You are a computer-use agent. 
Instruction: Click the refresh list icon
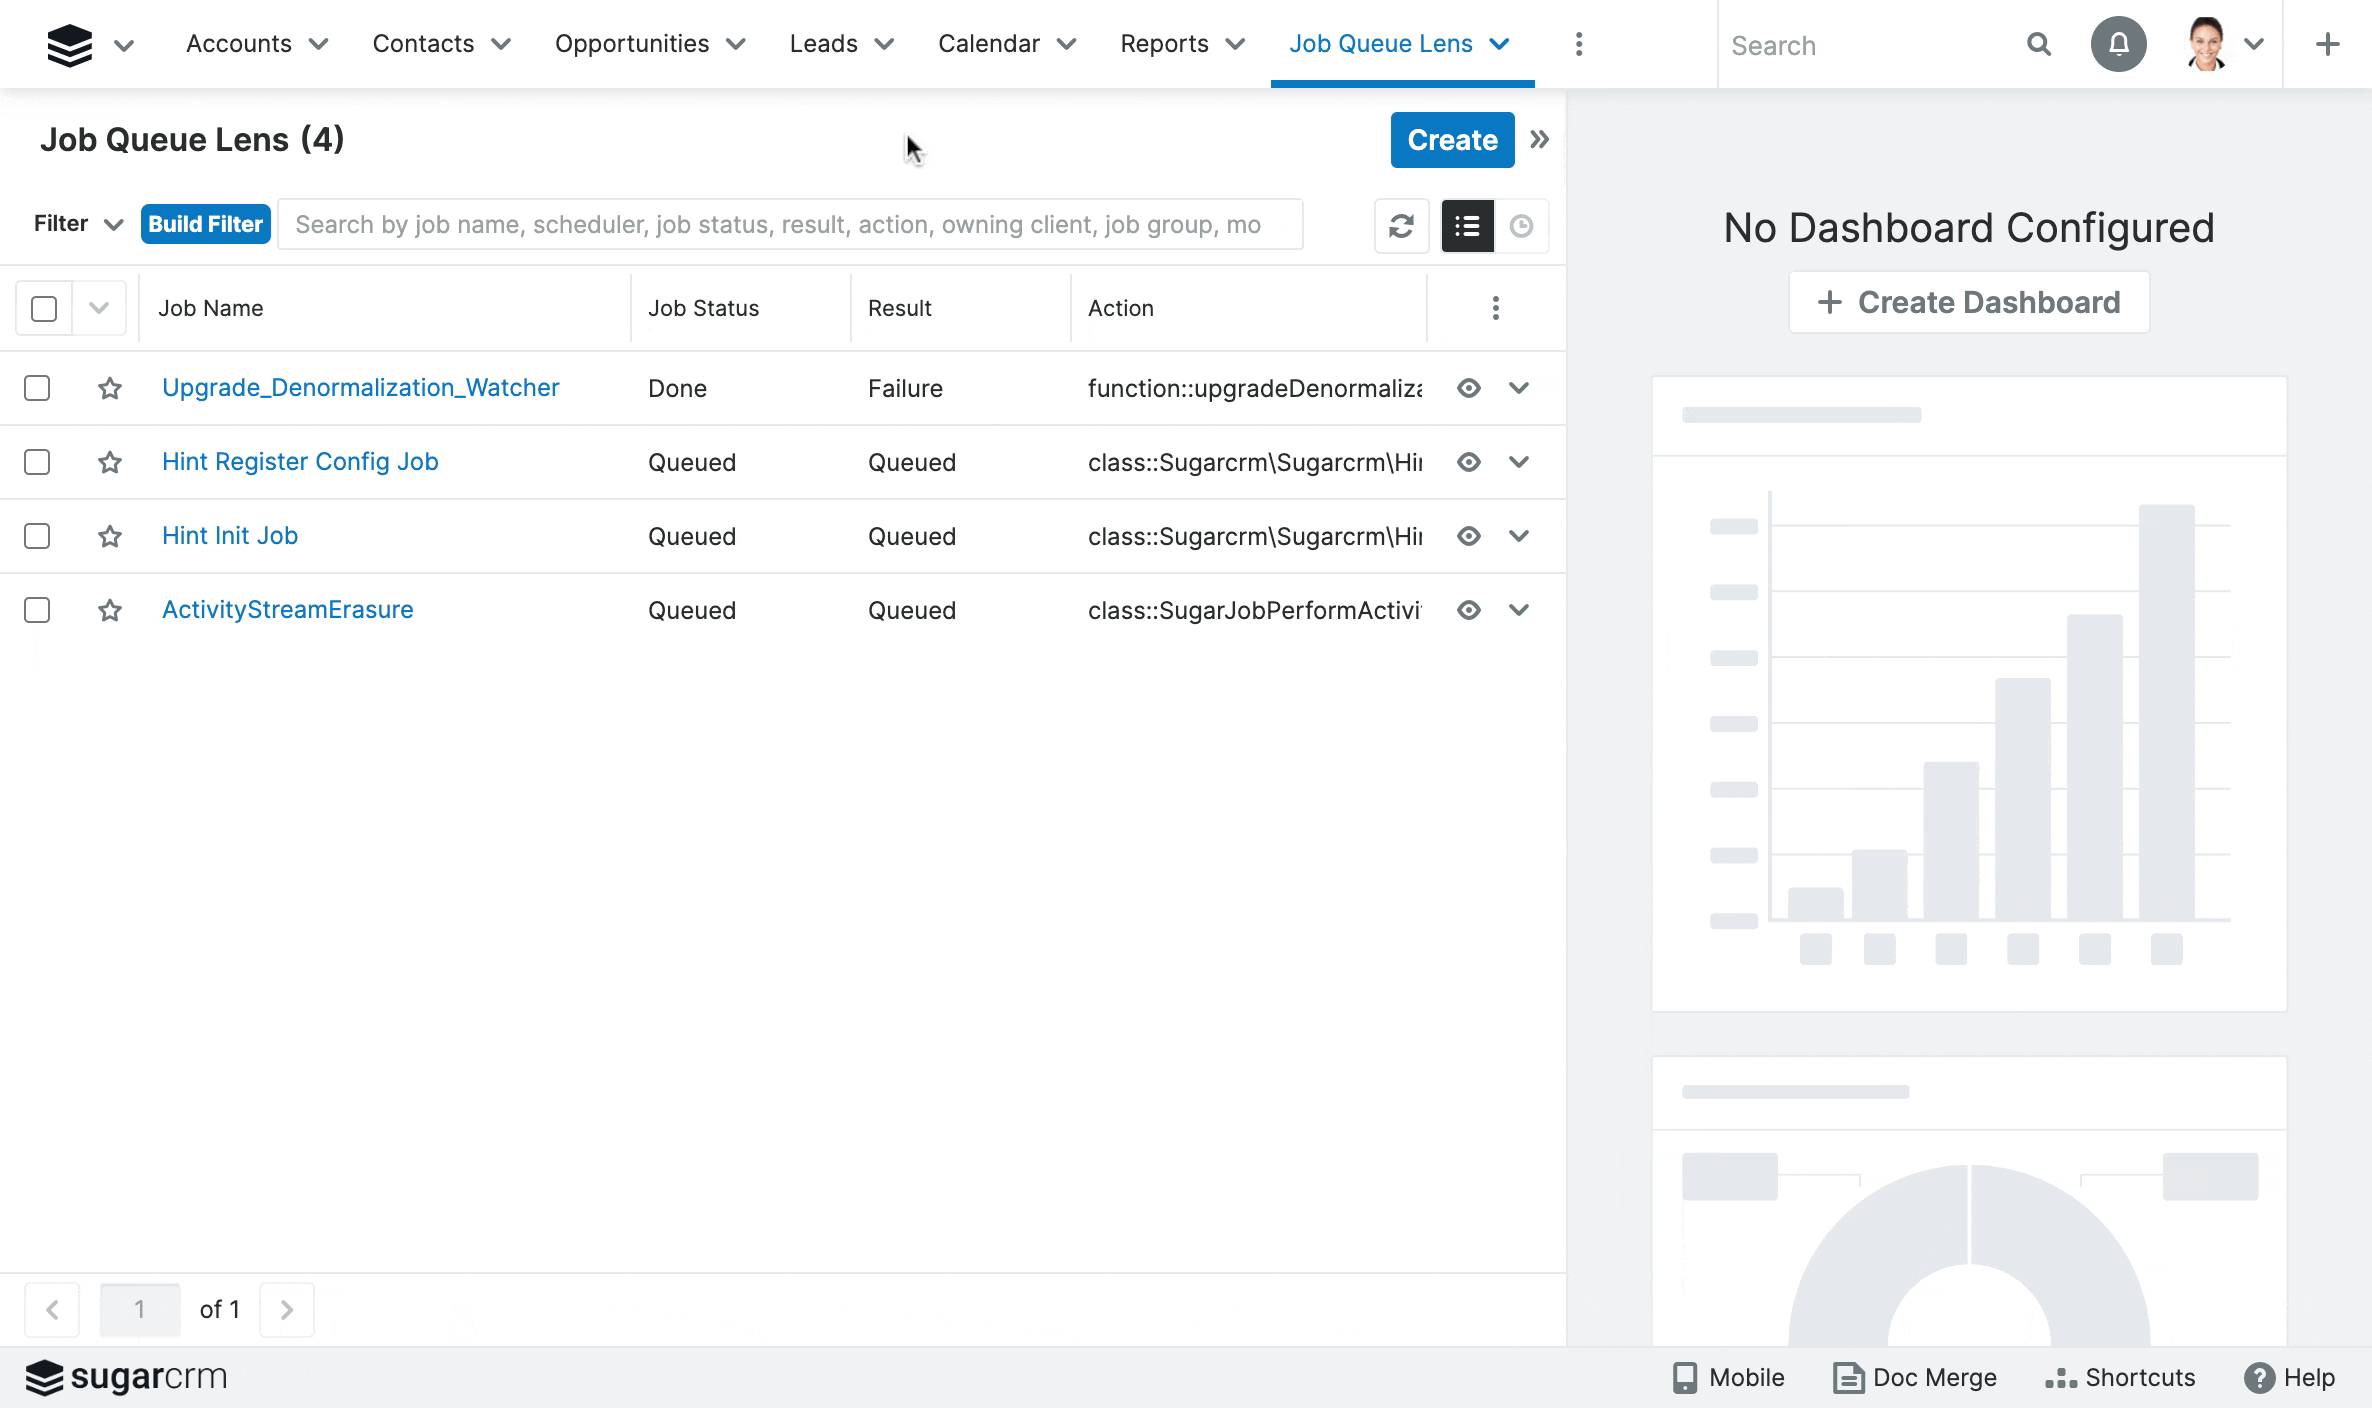pyautogui.click(x=1401, y=226)
